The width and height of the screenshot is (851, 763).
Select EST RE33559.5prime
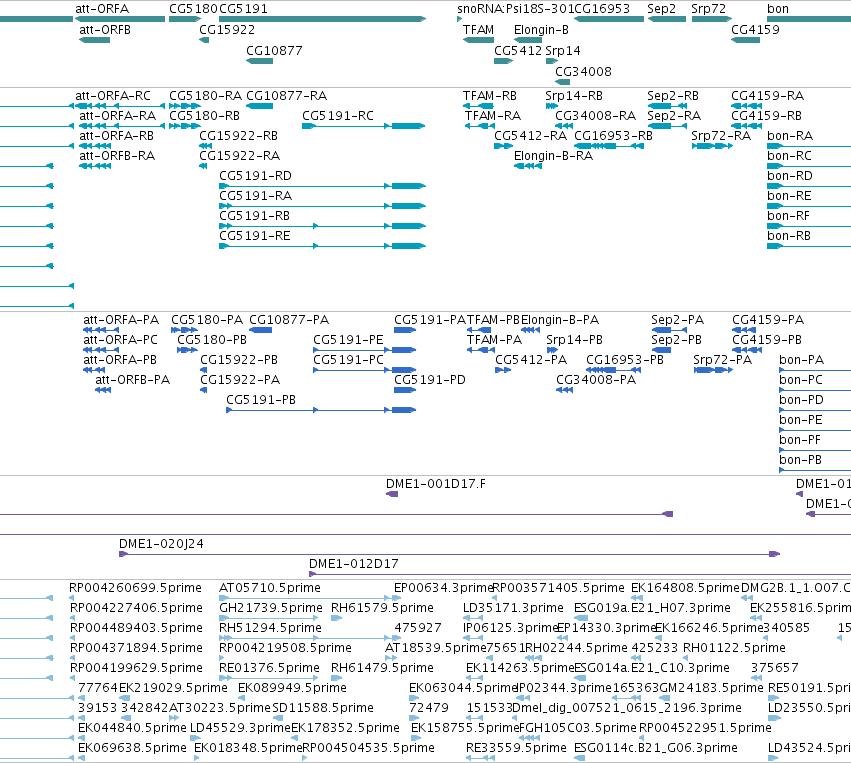516,748
